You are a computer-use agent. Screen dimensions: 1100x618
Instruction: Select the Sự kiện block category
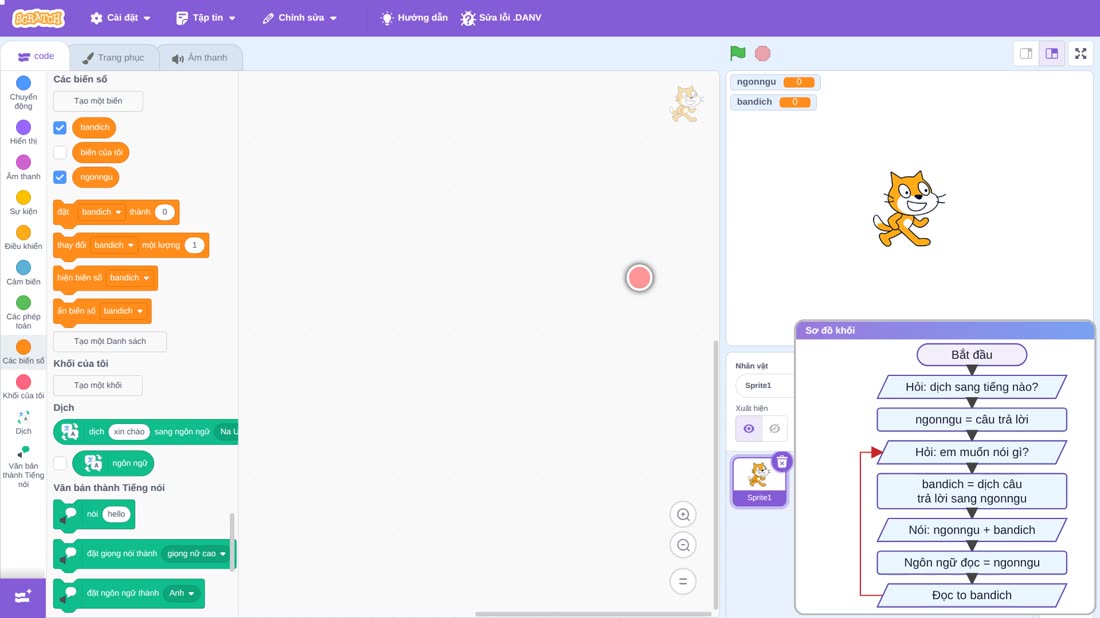pos(23,203)
